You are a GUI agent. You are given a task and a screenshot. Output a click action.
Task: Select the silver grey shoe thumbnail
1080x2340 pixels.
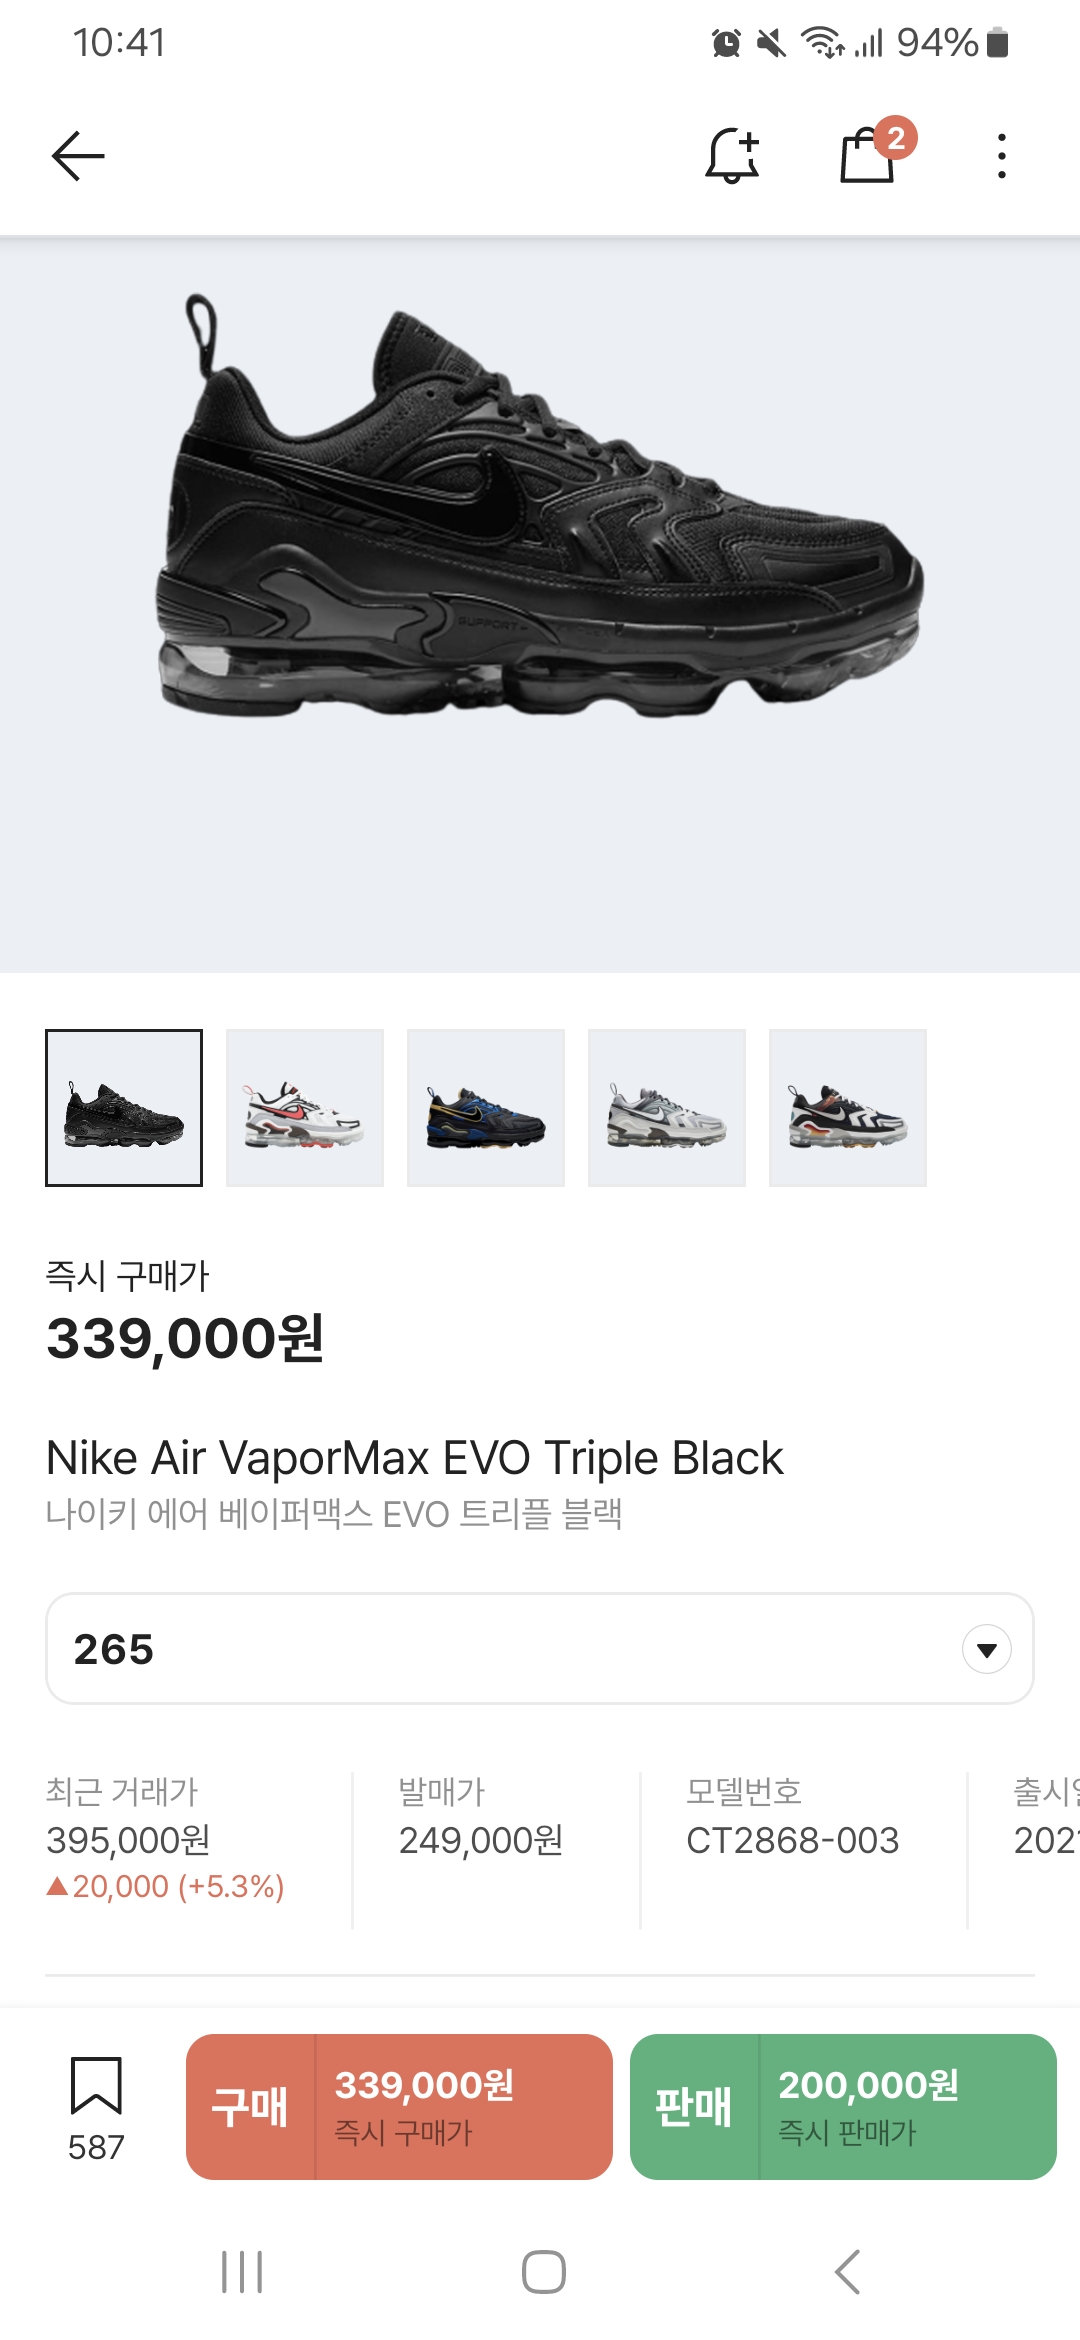(667, 1108)
